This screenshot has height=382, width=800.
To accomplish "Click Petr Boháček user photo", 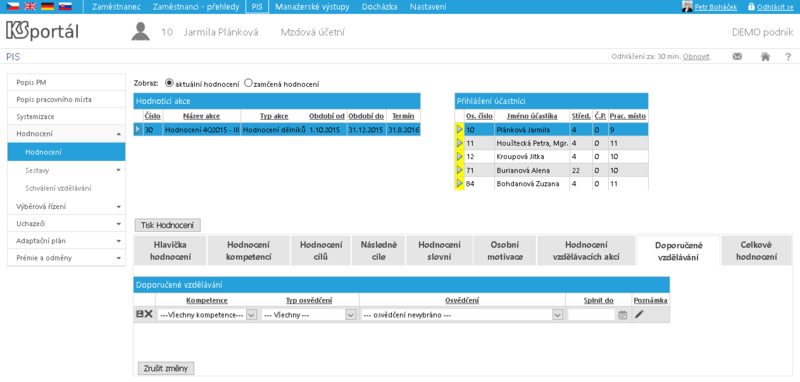I will pos(687,7).
